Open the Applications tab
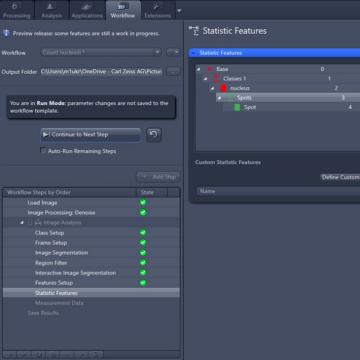Viewport: 360px width, 360px height. point(87,10)
